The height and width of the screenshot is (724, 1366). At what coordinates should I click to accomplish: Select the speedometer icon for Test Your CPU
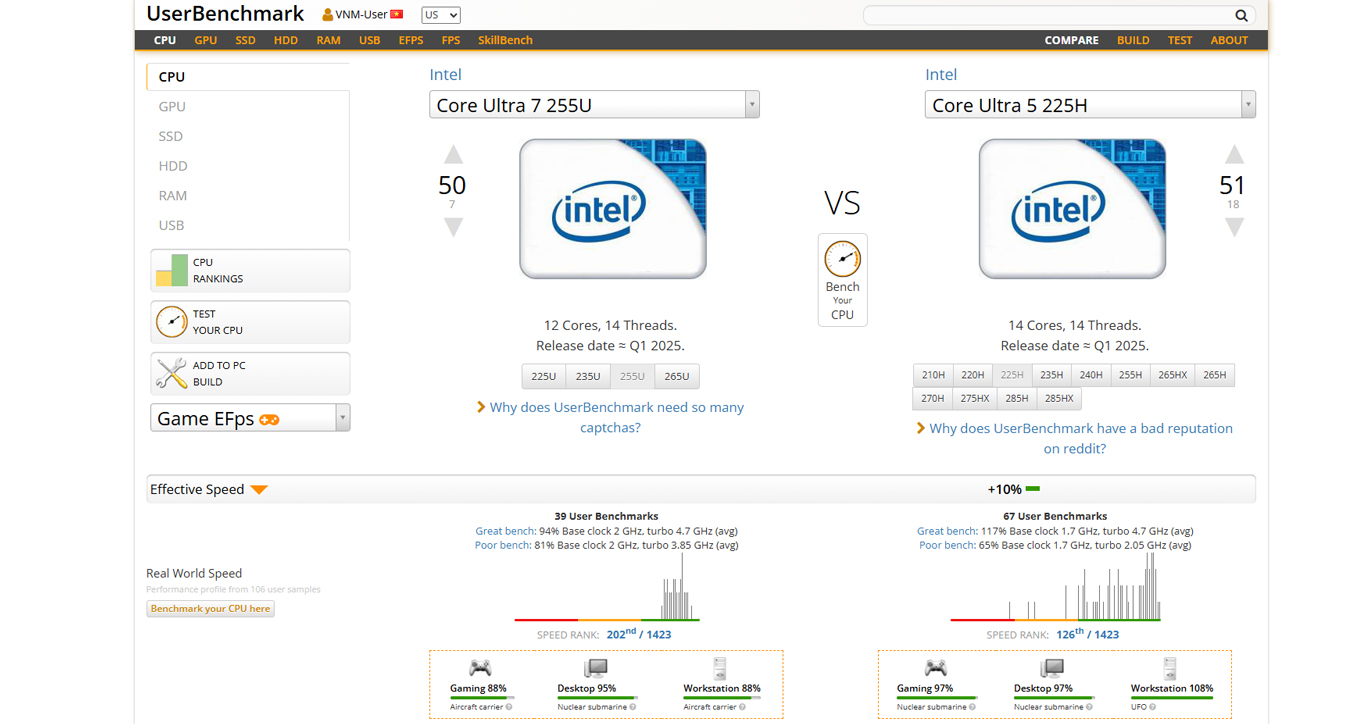[x=171, y=321]
